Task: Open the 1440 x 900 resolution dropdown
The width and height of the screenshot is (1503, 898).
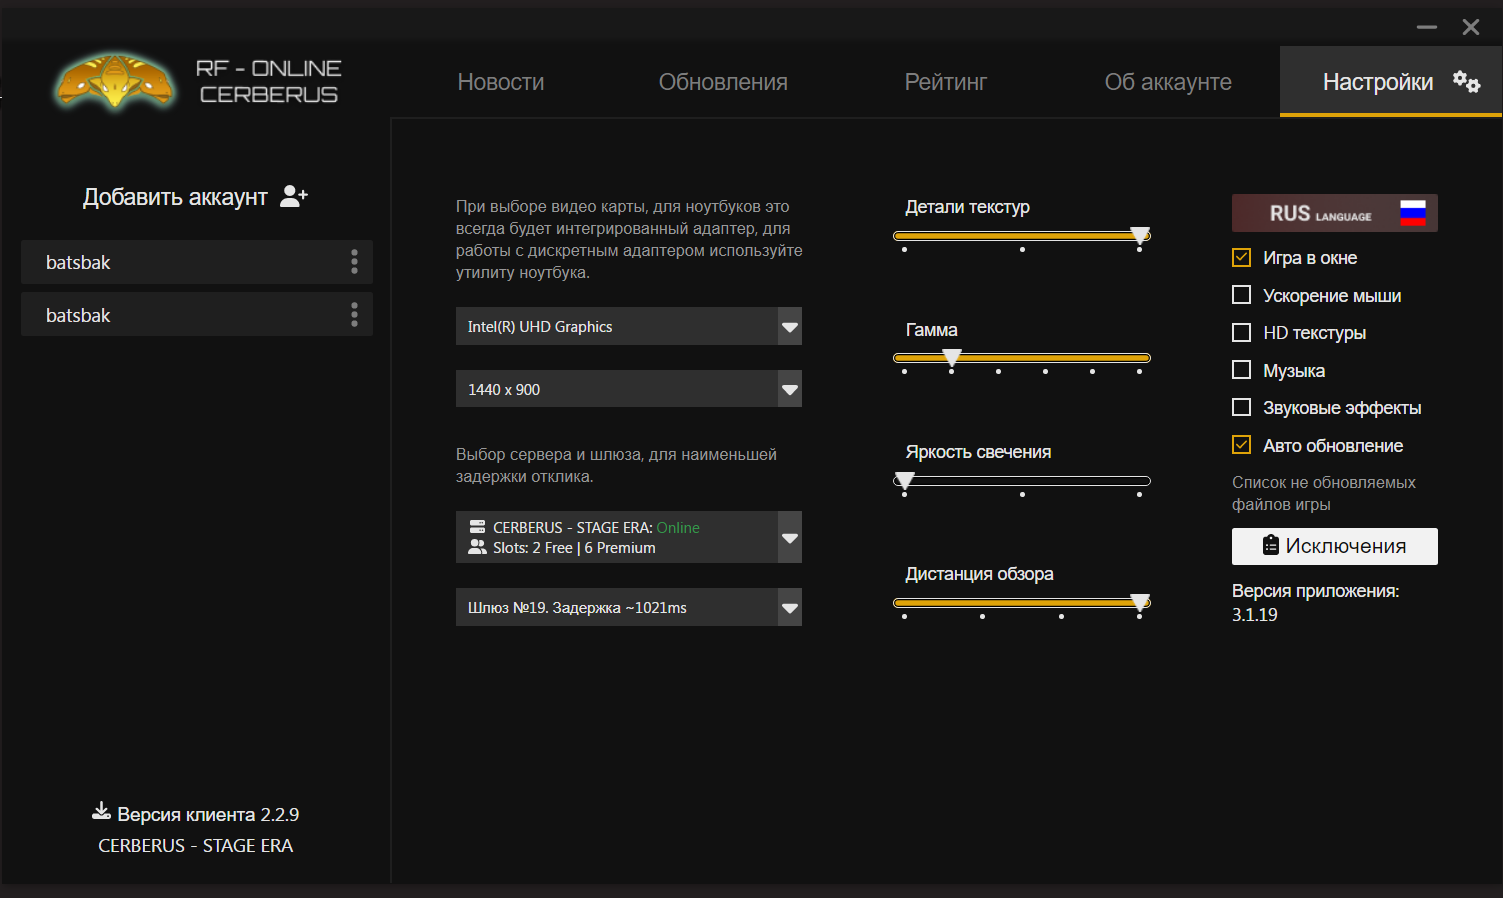Action: point(789,390)
